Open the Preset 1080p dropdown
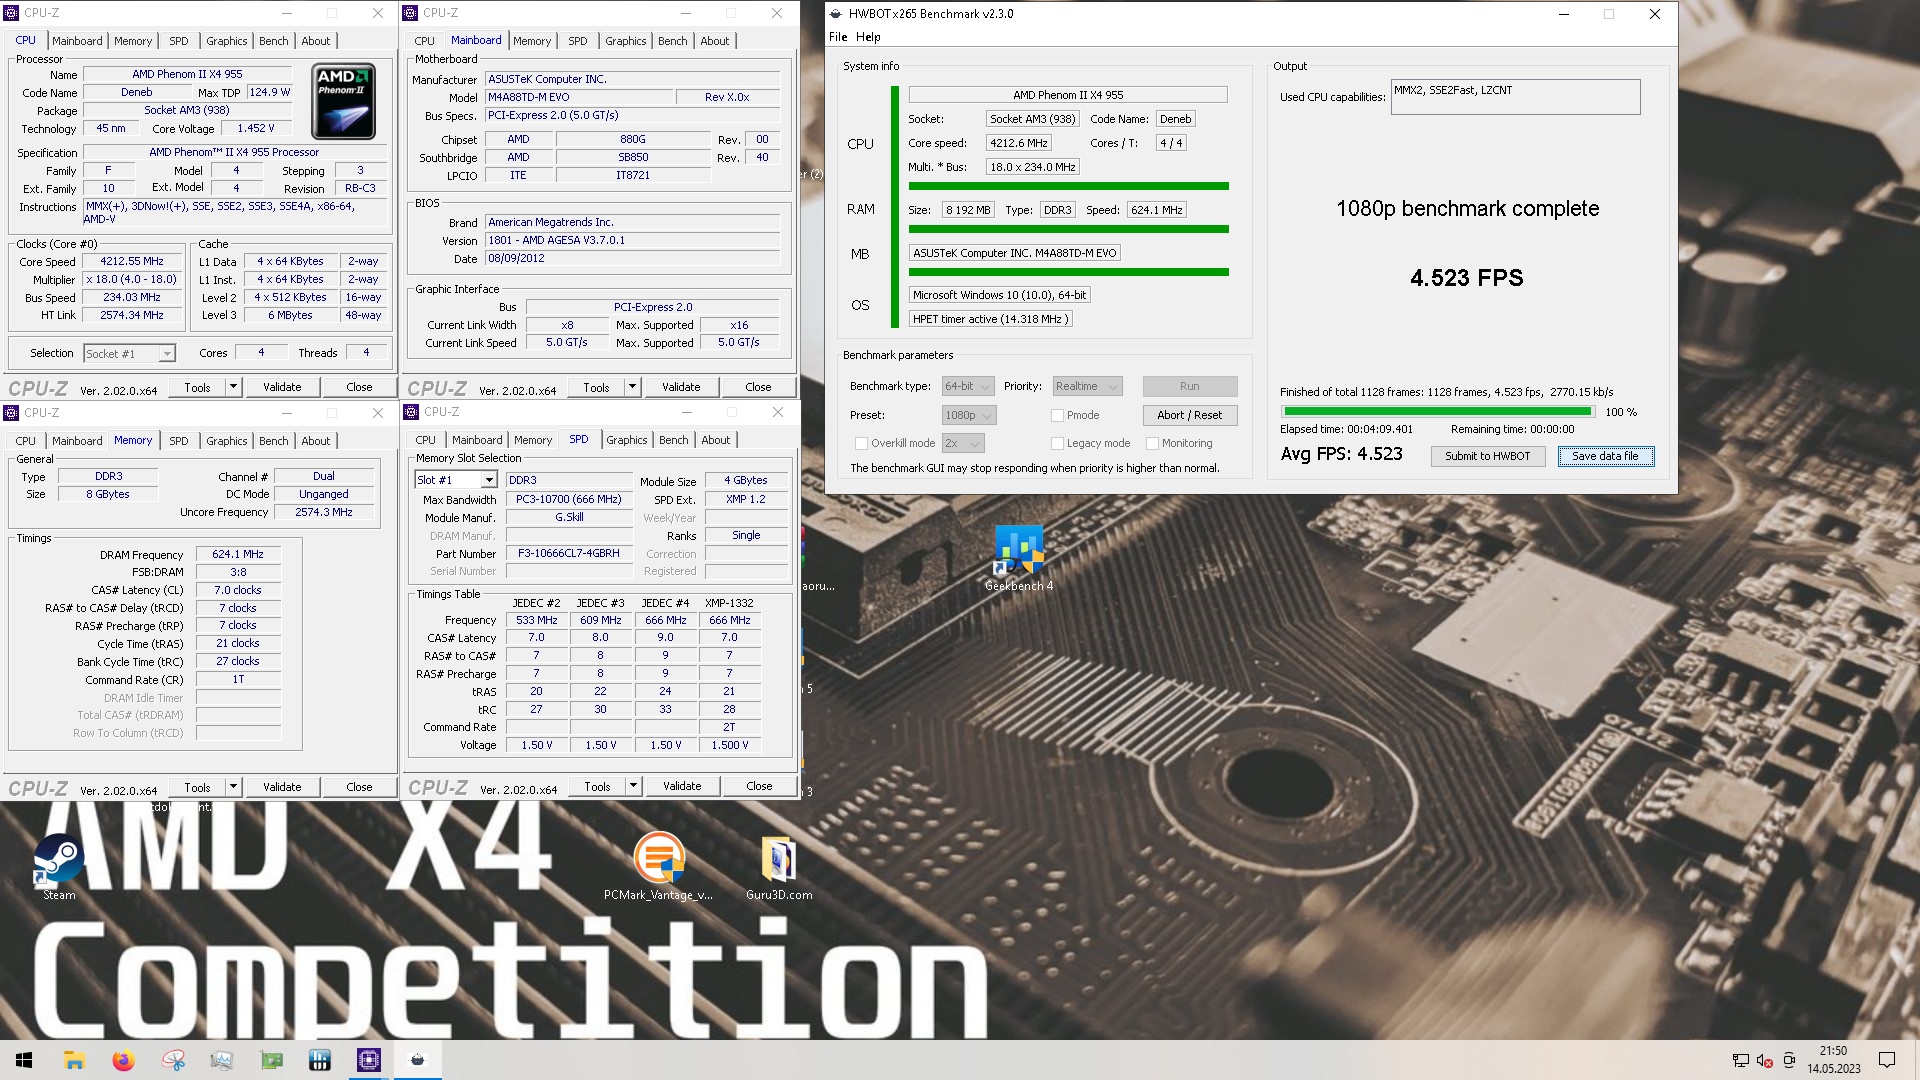 pos(969,415)
